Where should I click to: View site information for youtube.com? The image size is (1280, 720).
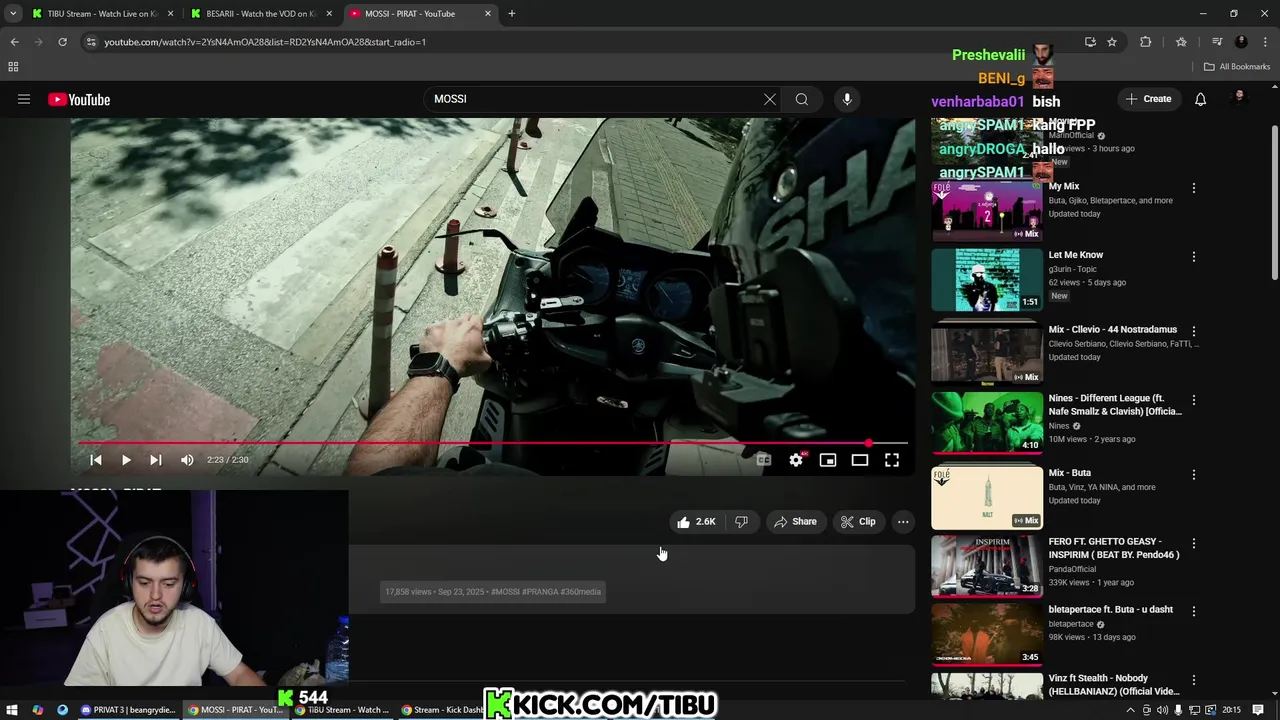91,42
